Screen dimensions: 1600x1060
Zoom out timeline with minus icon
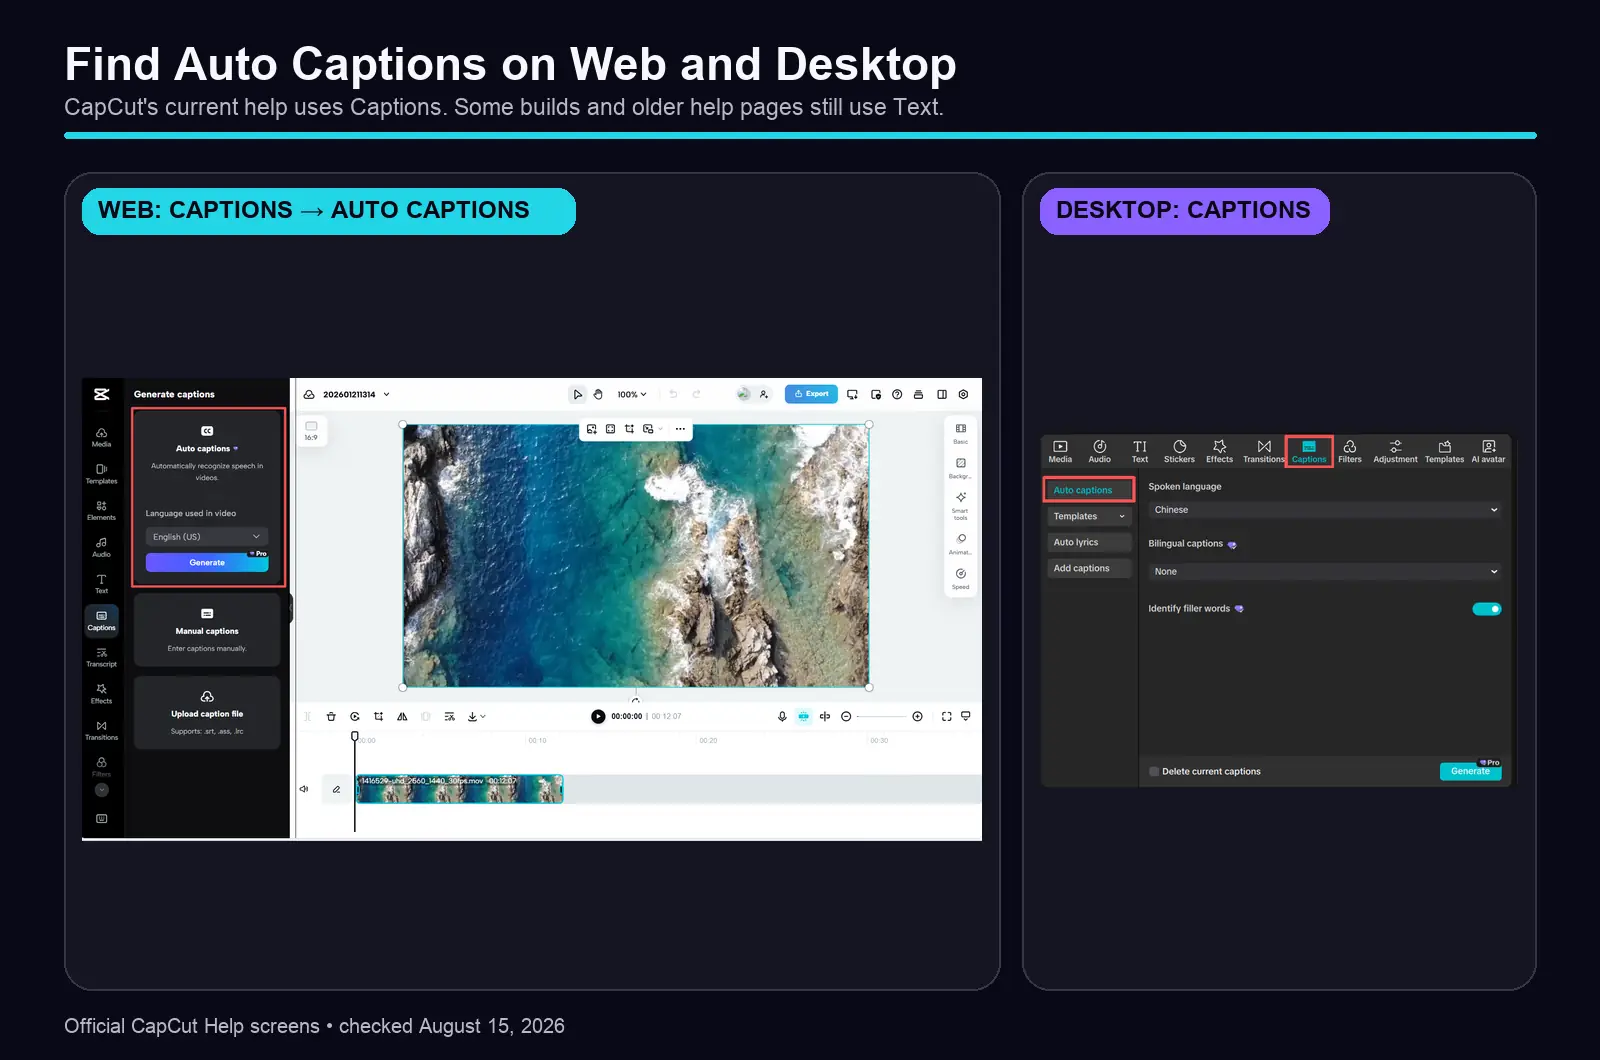[846, 716]
